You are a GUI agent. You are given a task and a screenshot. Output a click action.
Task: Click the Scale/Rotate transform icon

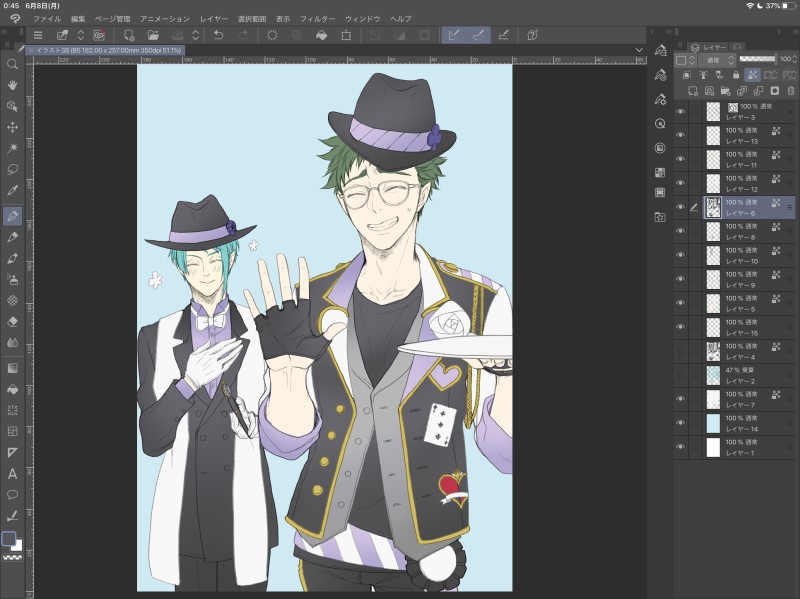[x=346, y=35]
